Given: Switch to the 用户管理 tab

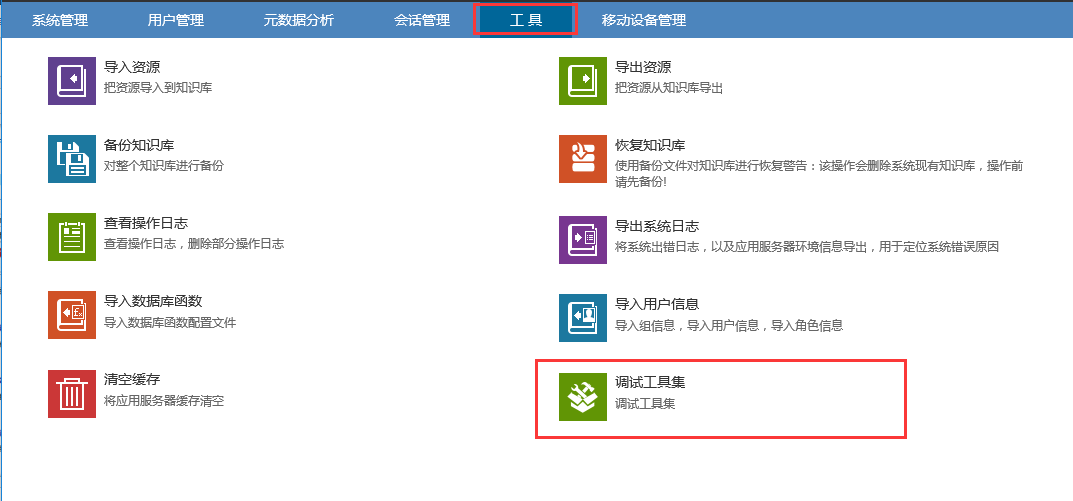Looking at the screenshot, I should point(176,20).
